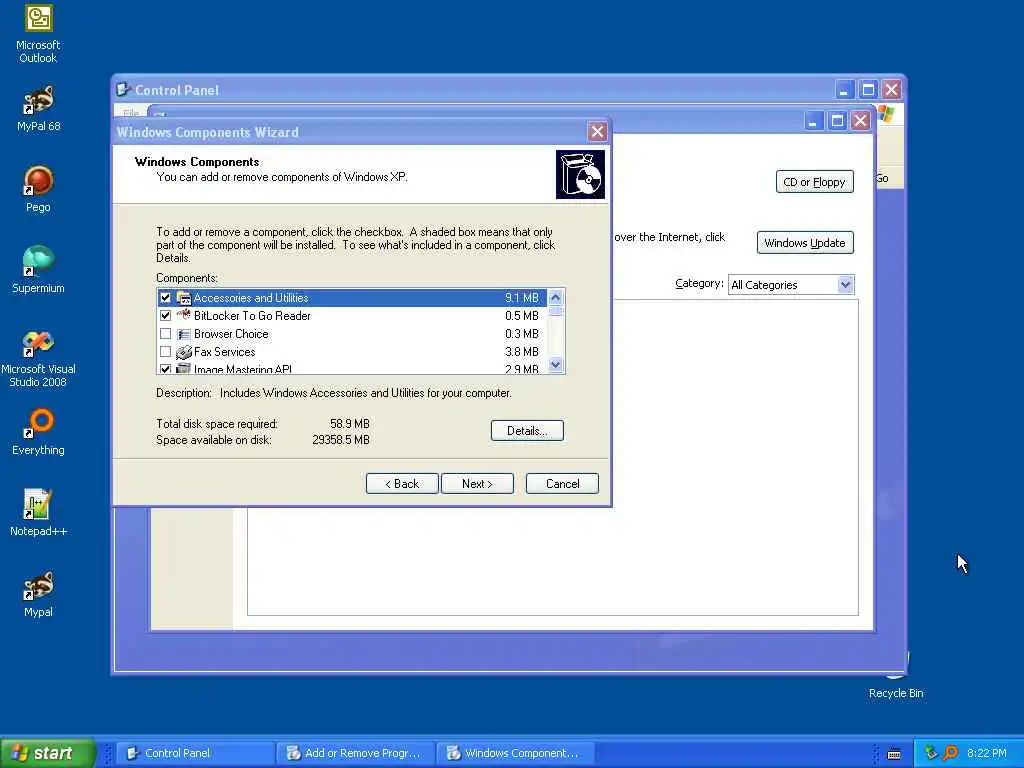1024x768 pixels.
Task: Toggle Image Mastering API checkbox
Action: pyautogui.click(x=165, y=369)
